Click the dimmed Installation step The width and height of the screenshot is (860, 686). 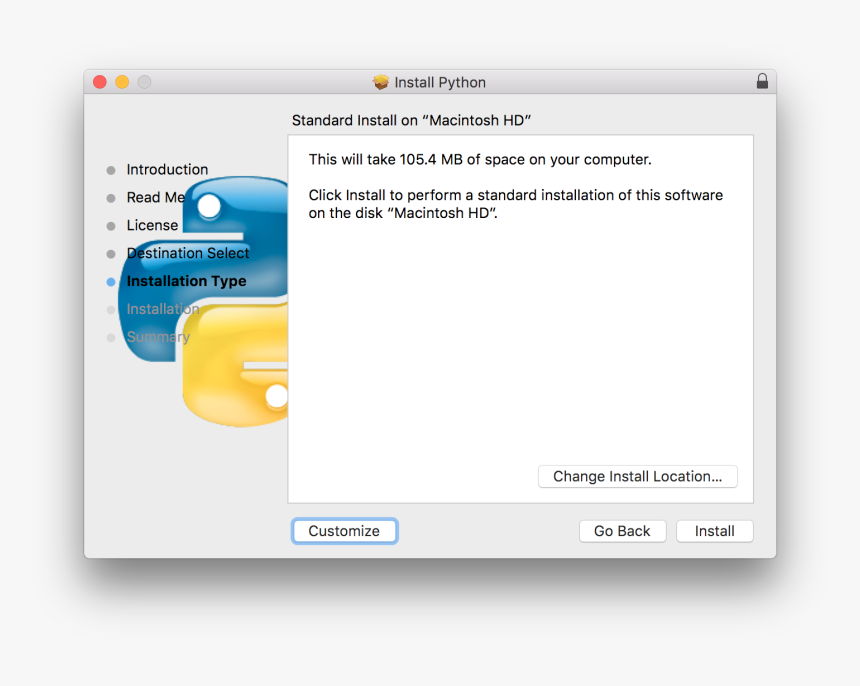click(x=163, y=309)
